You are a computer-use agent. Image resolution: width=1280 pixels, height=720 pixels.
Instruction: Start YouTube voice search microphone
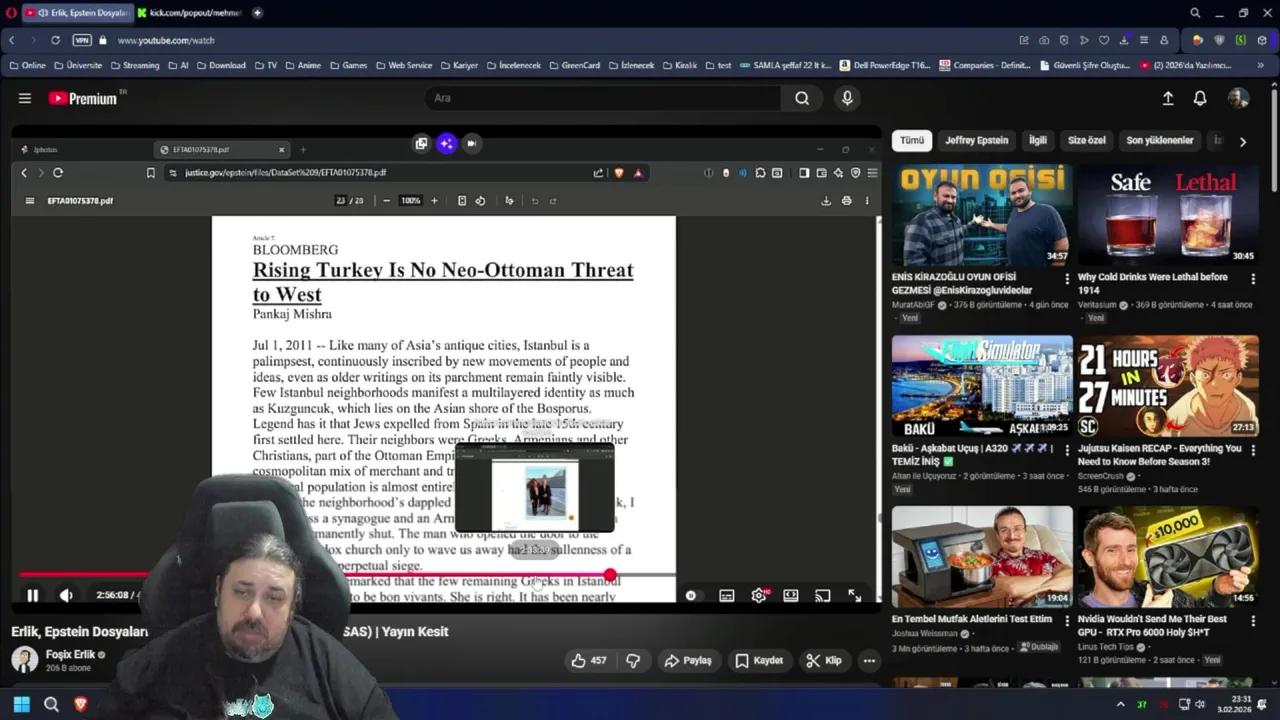[847, 98]
